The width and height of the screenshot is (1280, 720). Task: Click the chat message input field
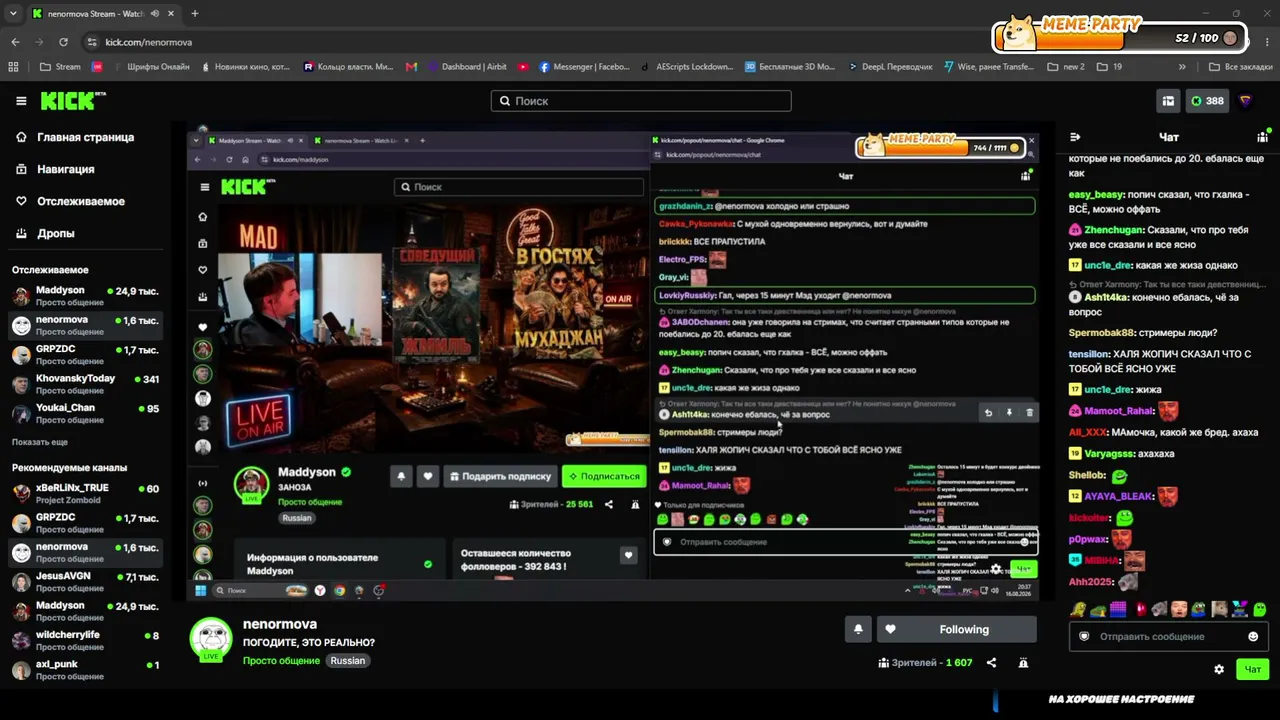tap(1169, 637)
